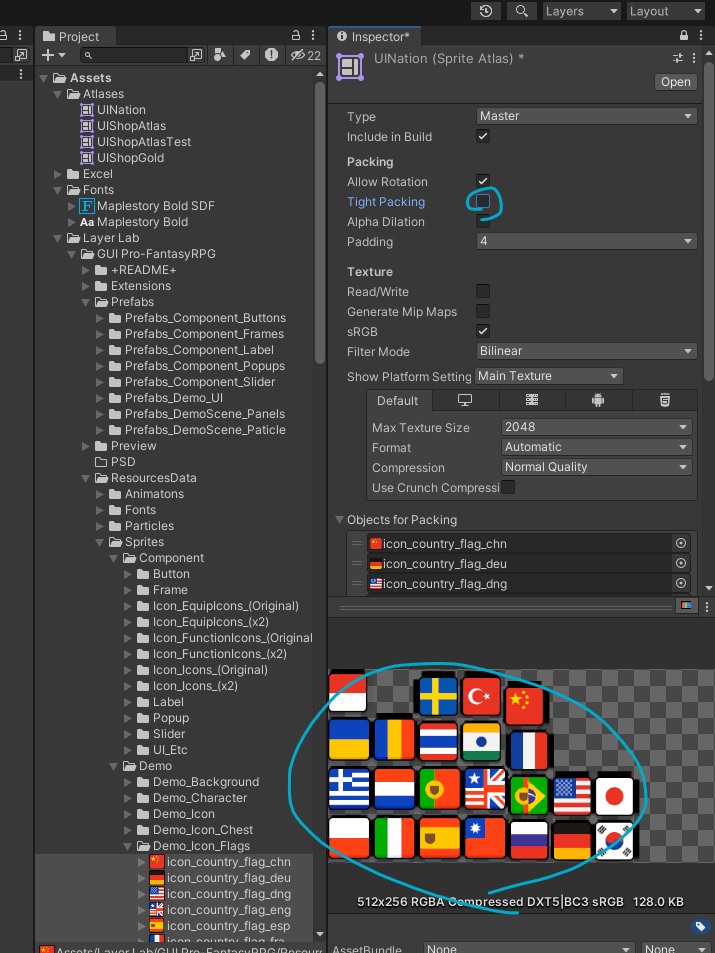Click the plus add-asset button in Project

(53, 55)
